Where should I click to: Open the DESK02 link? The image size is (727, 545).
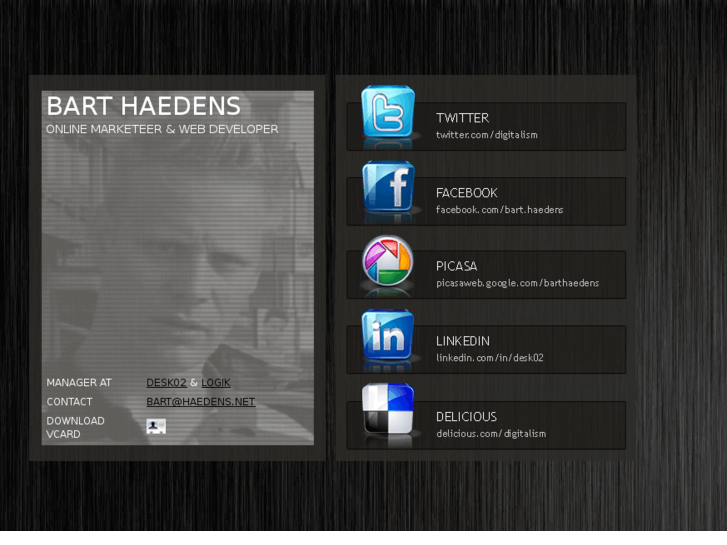pyautogui.click(x=166, y=383)
